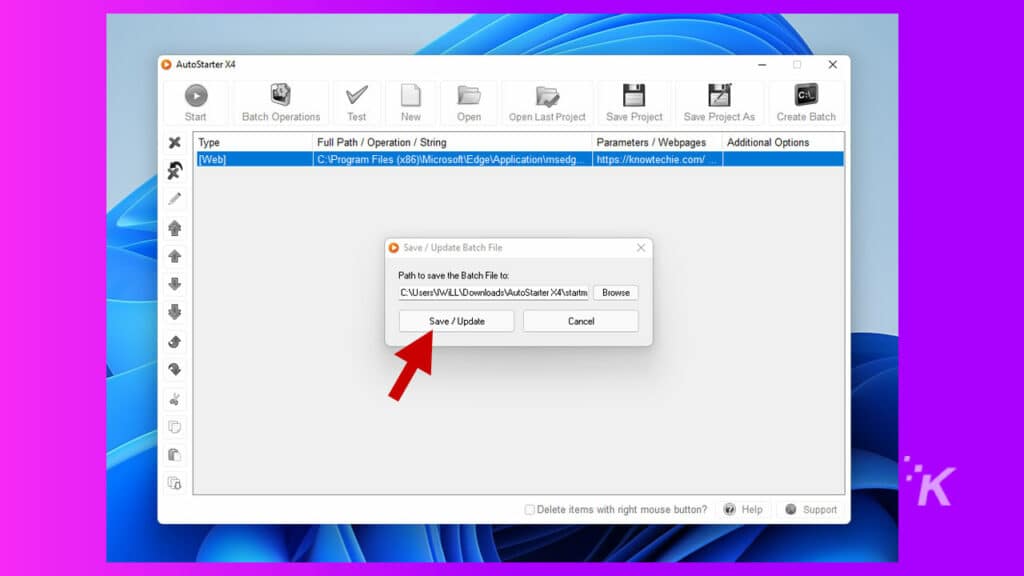This screenshot has width=1024, height=576.
Task: Sort by the Type column header
Action: click(253, 142)
